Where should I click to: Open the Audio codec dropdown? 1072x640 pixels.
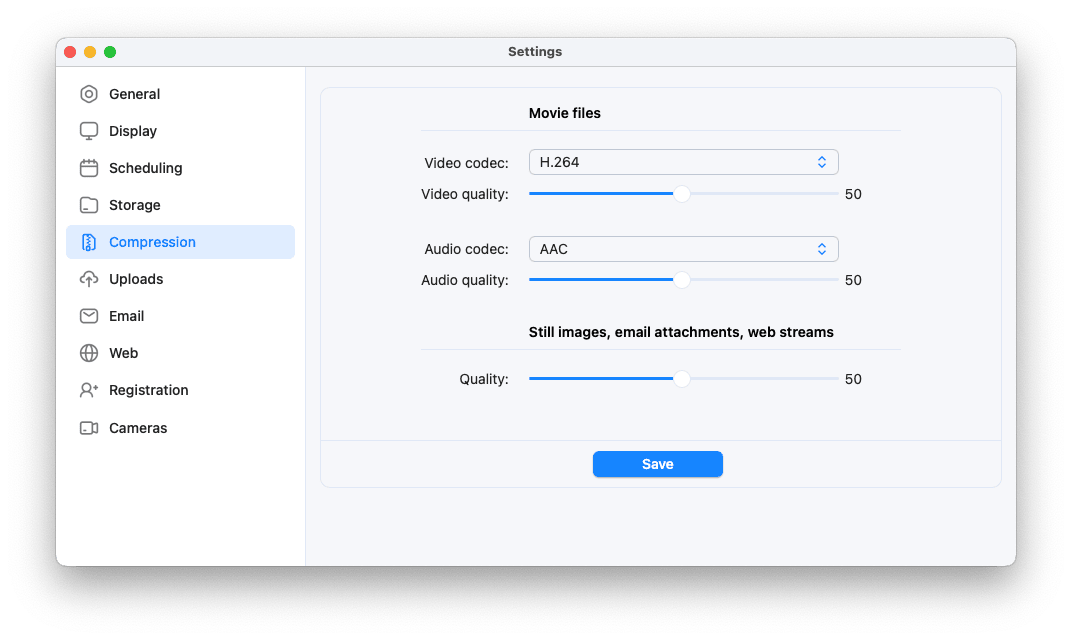coord(683,248)
